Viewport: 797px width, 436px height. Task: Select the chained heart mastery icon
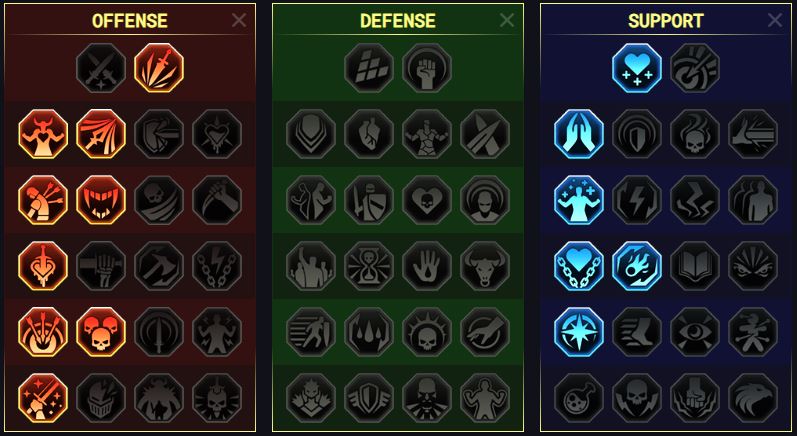[x=579, y=266]
